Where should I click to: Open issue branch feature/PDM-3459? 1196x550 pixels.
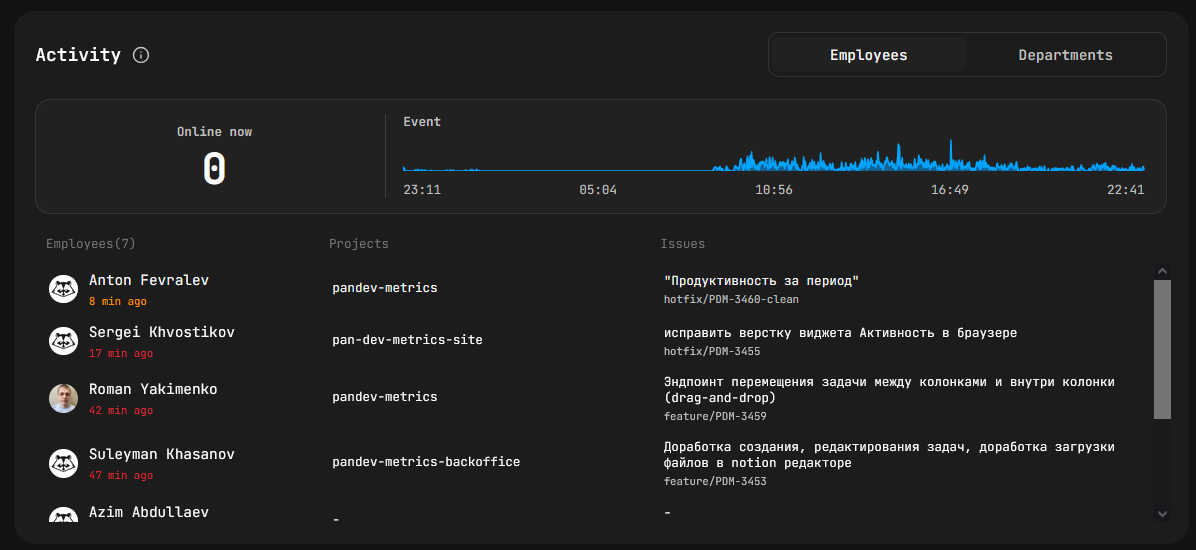click(x=715, y=416)
